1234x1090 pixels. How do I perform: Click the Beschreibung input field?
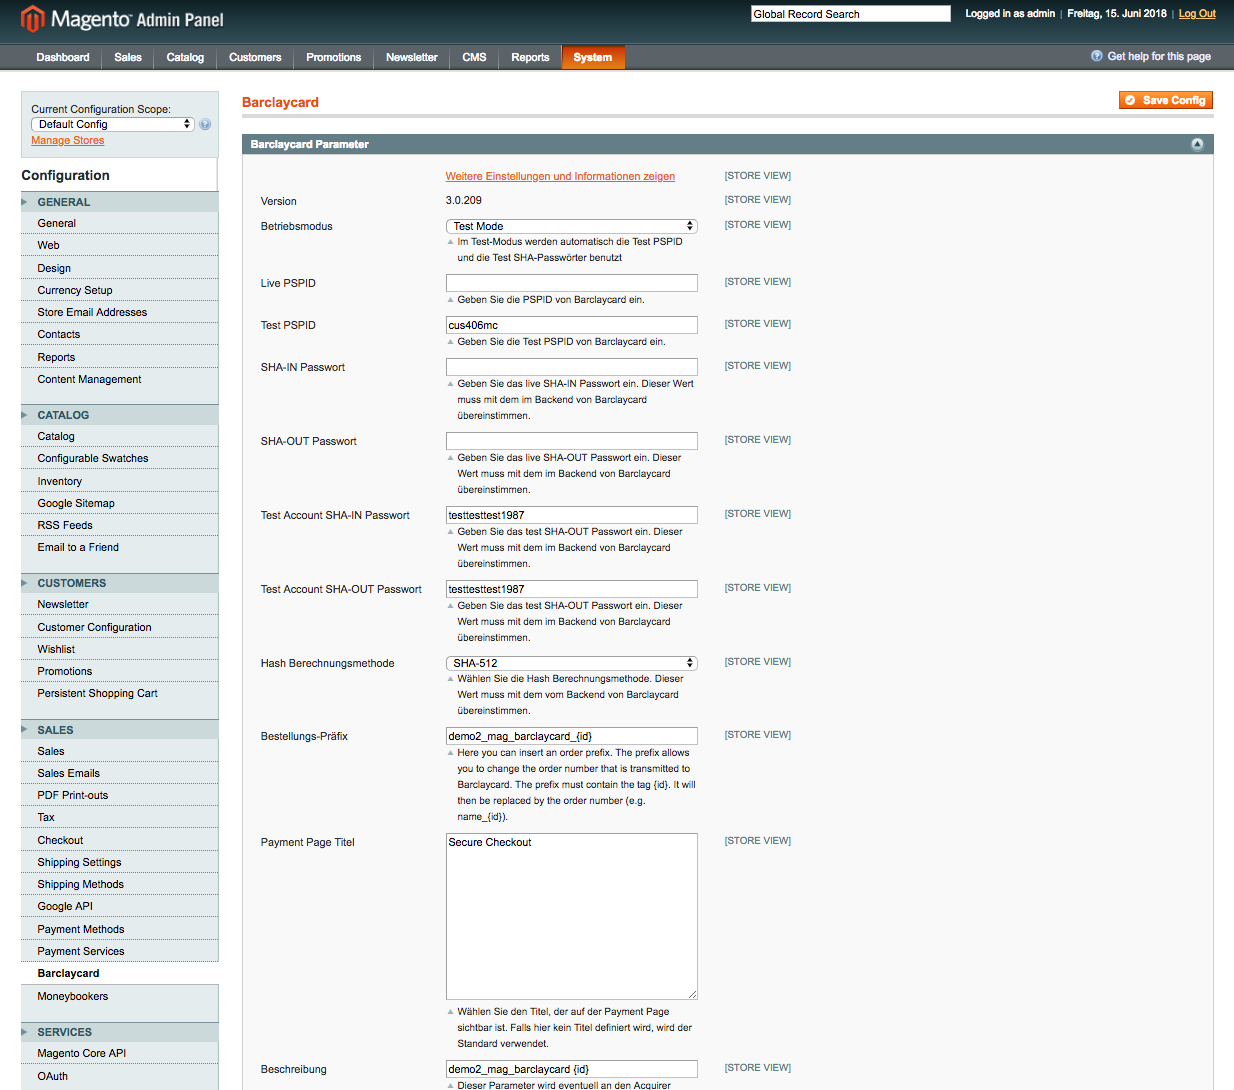[x=572, y=1069]
